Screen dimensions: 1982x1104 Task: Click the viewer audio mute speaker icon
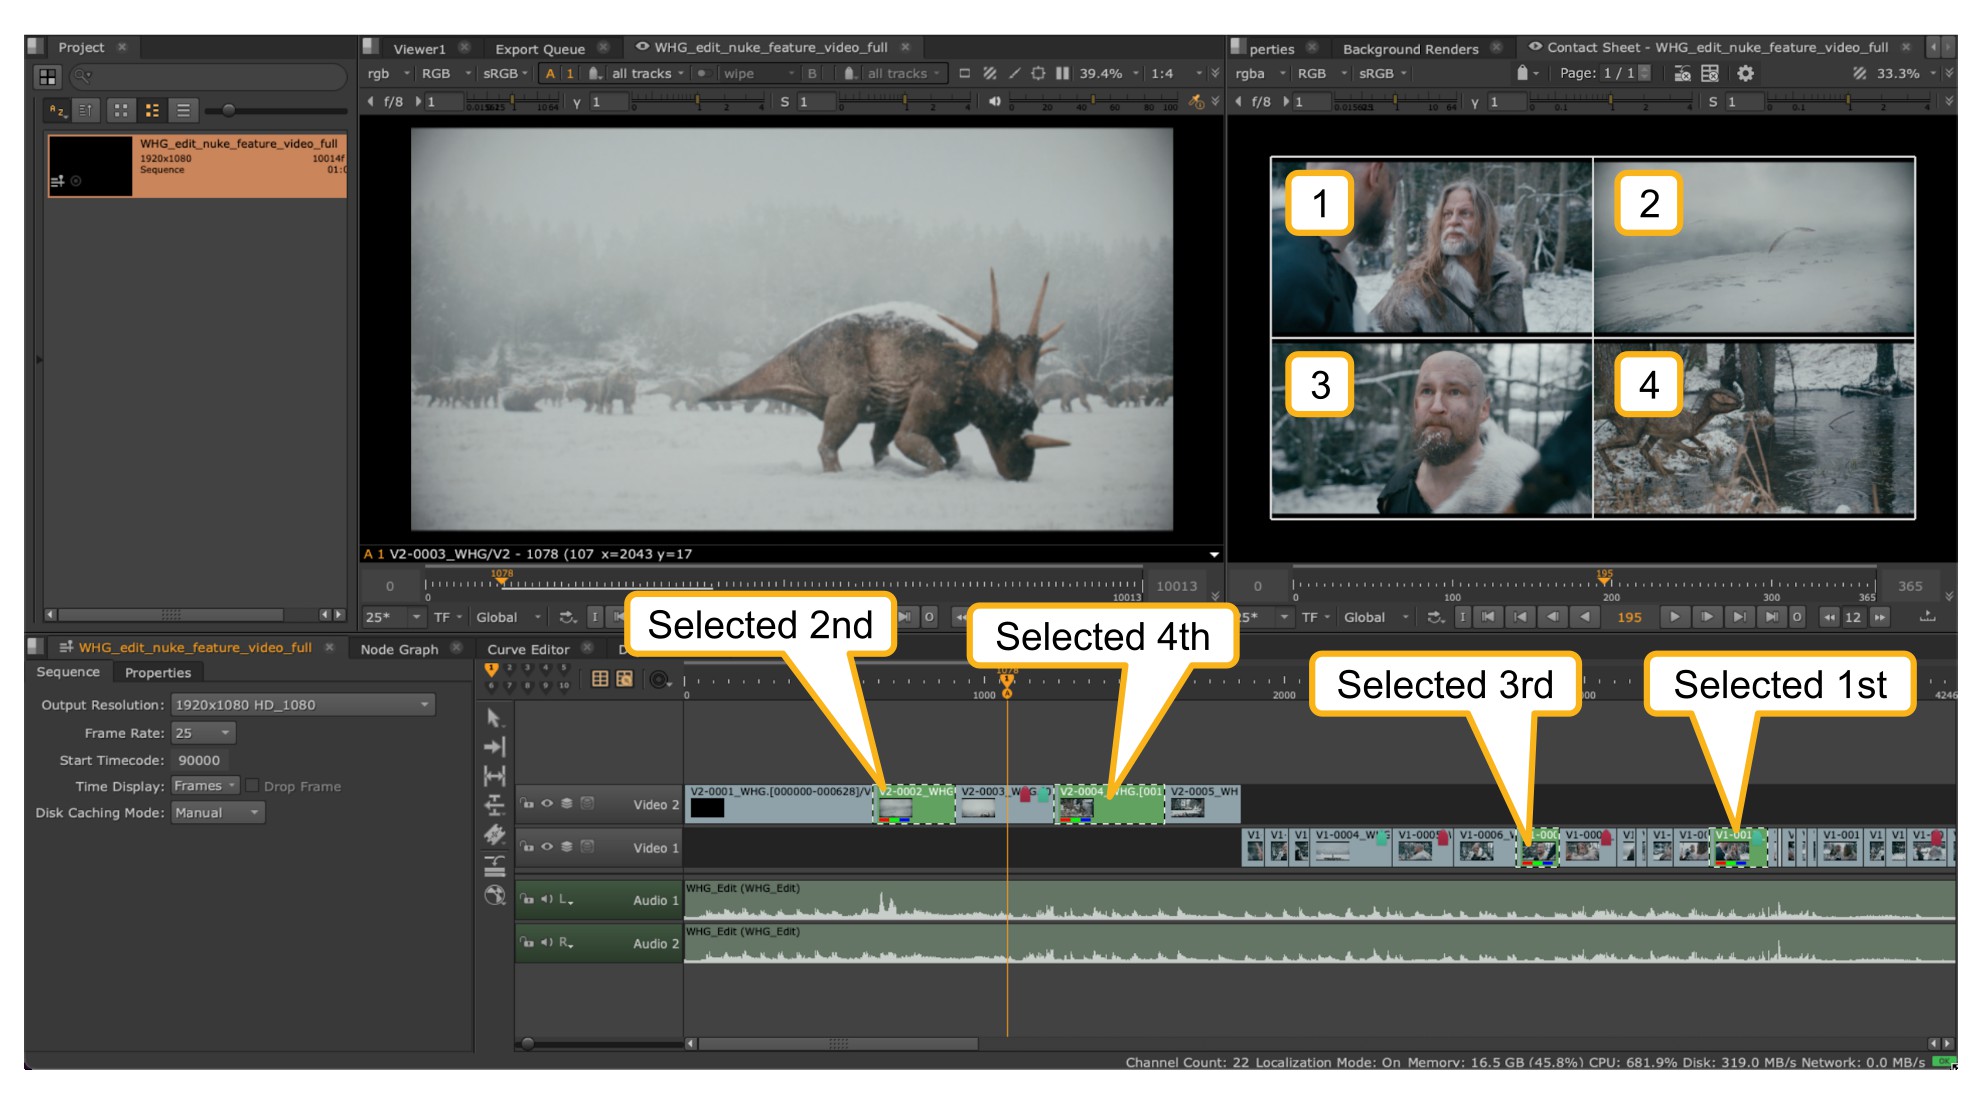coord(995,102)
